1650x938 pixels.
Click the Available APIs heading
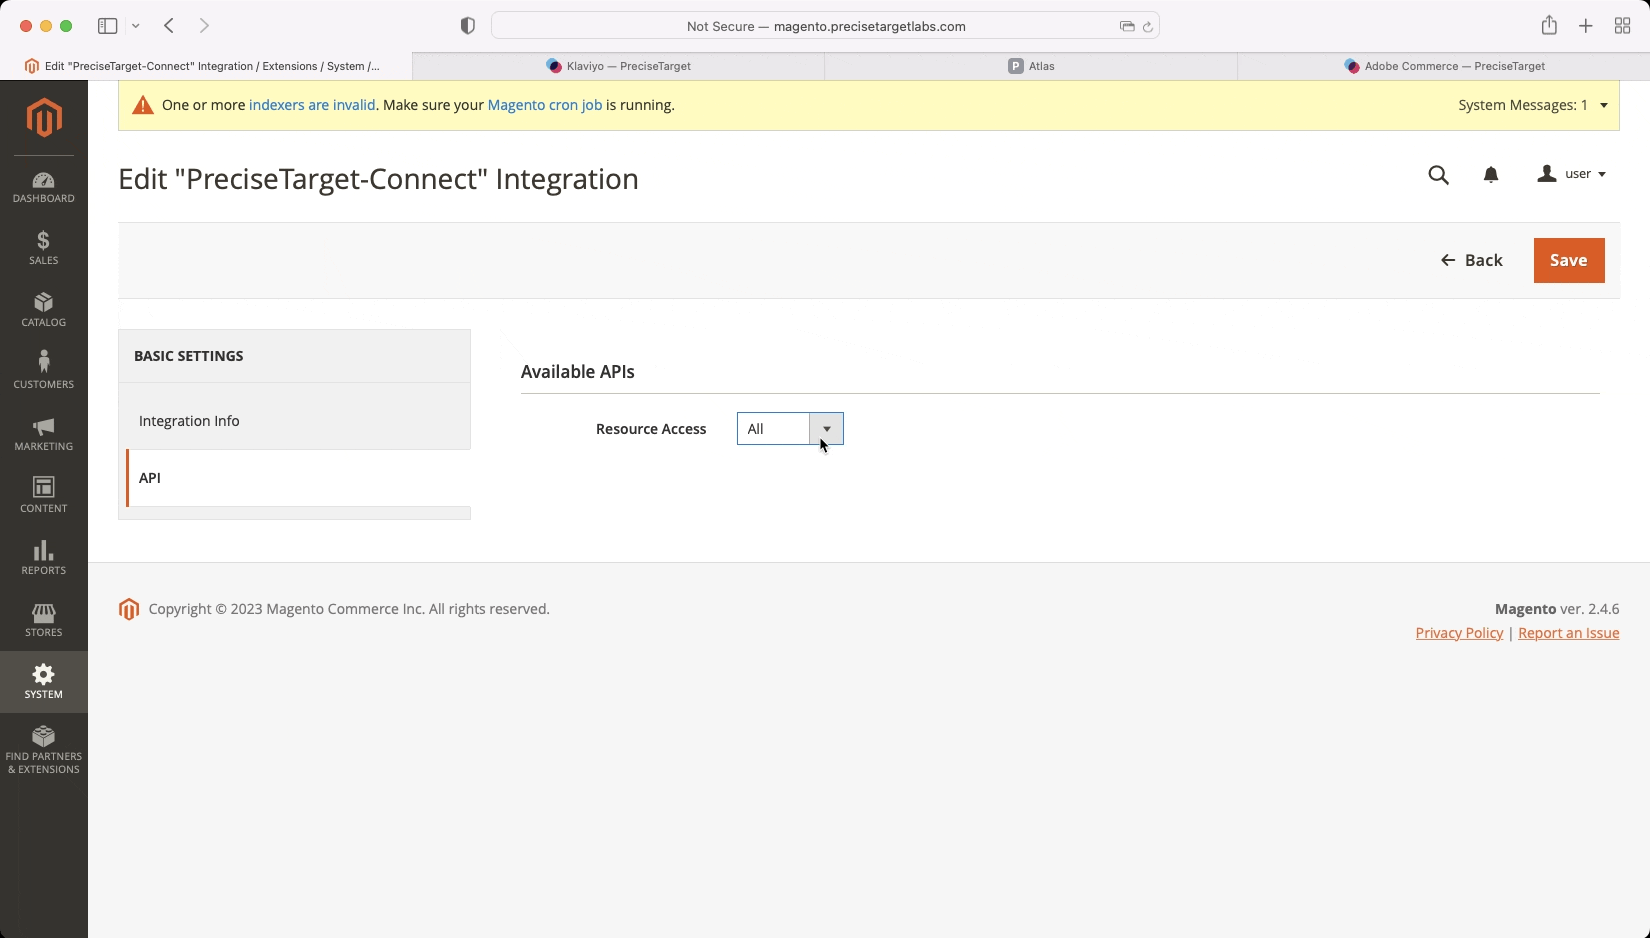[x=578, y=372]
